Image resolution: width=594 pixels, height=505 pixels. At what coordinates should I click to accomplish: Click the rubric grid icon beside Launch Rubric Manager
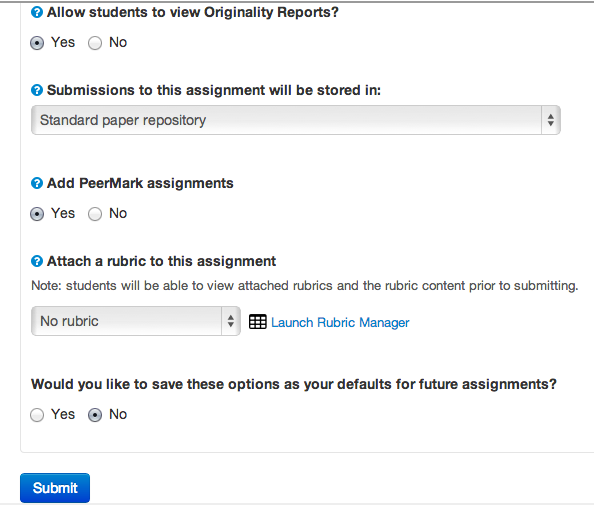tap(258, 322)
